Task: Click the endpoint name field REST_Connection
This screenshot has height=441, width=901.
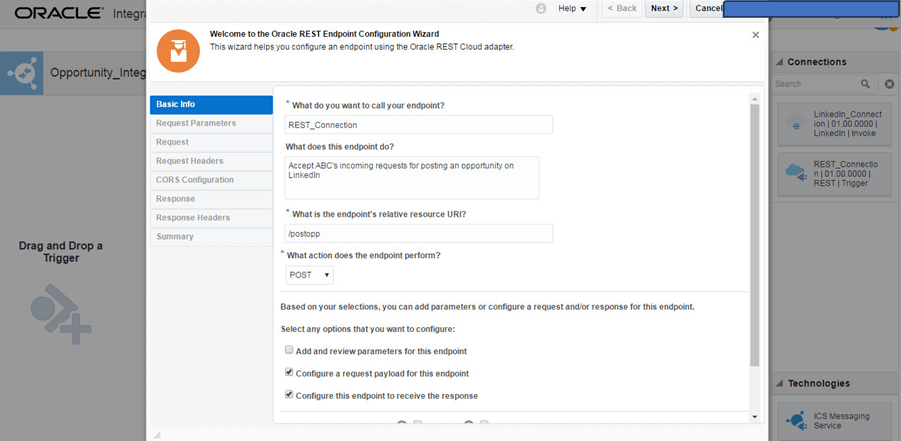Action: click(419, 125)
